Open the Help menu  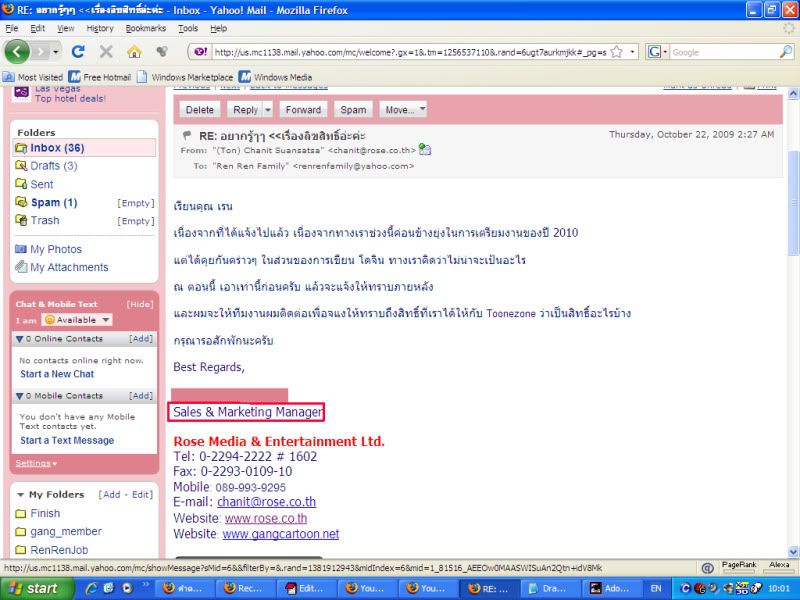tap(218, 28)
